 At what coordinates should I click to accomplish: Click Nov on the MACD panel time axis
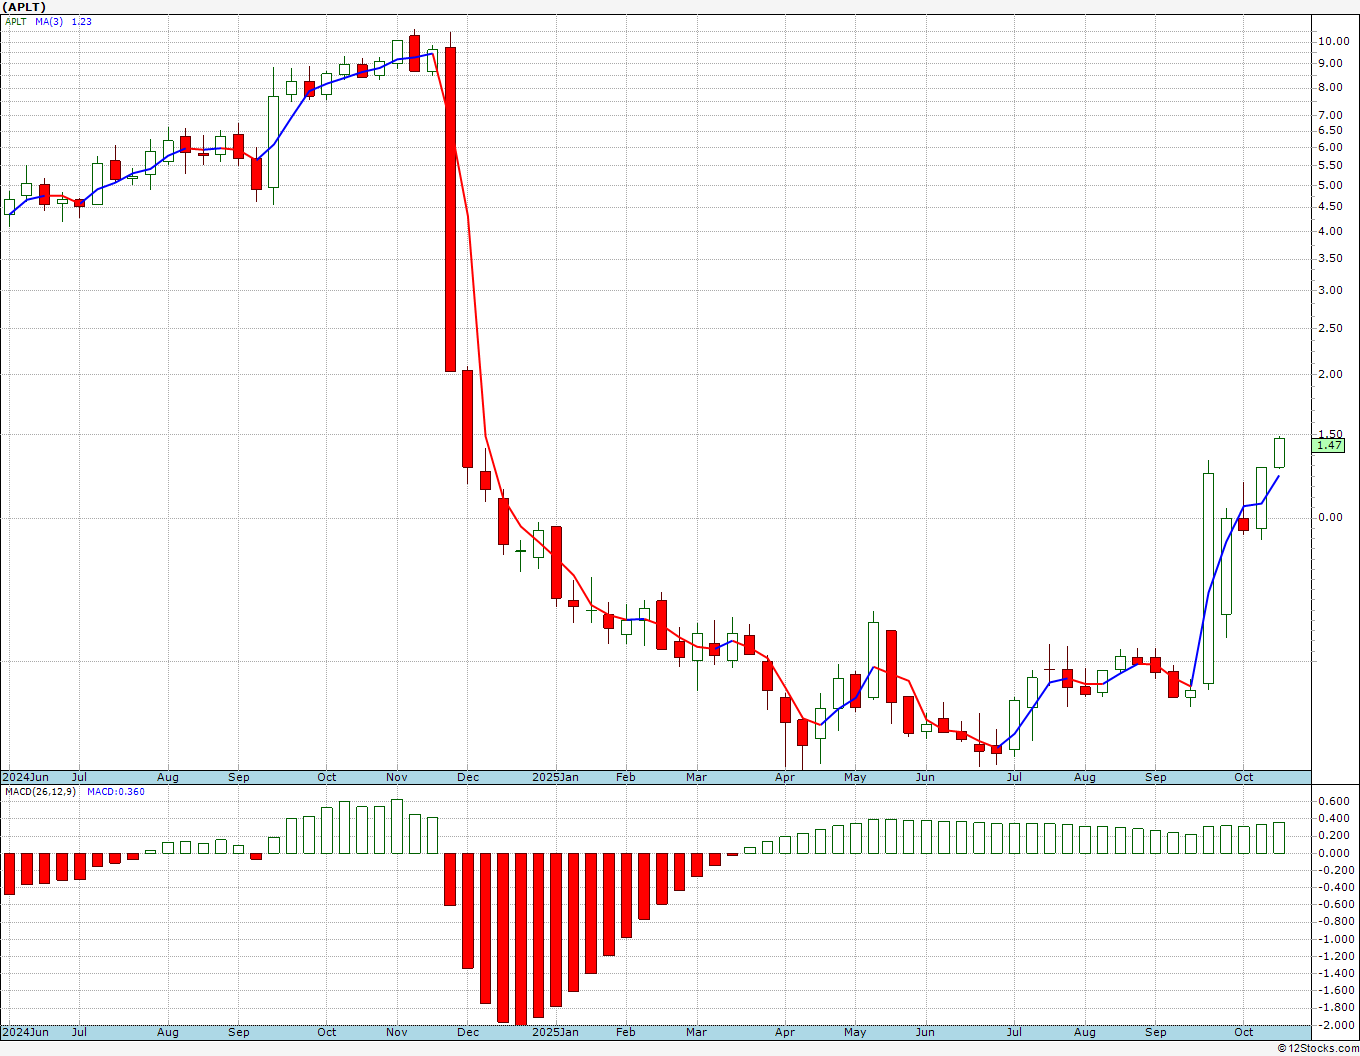click(396, 1032)
